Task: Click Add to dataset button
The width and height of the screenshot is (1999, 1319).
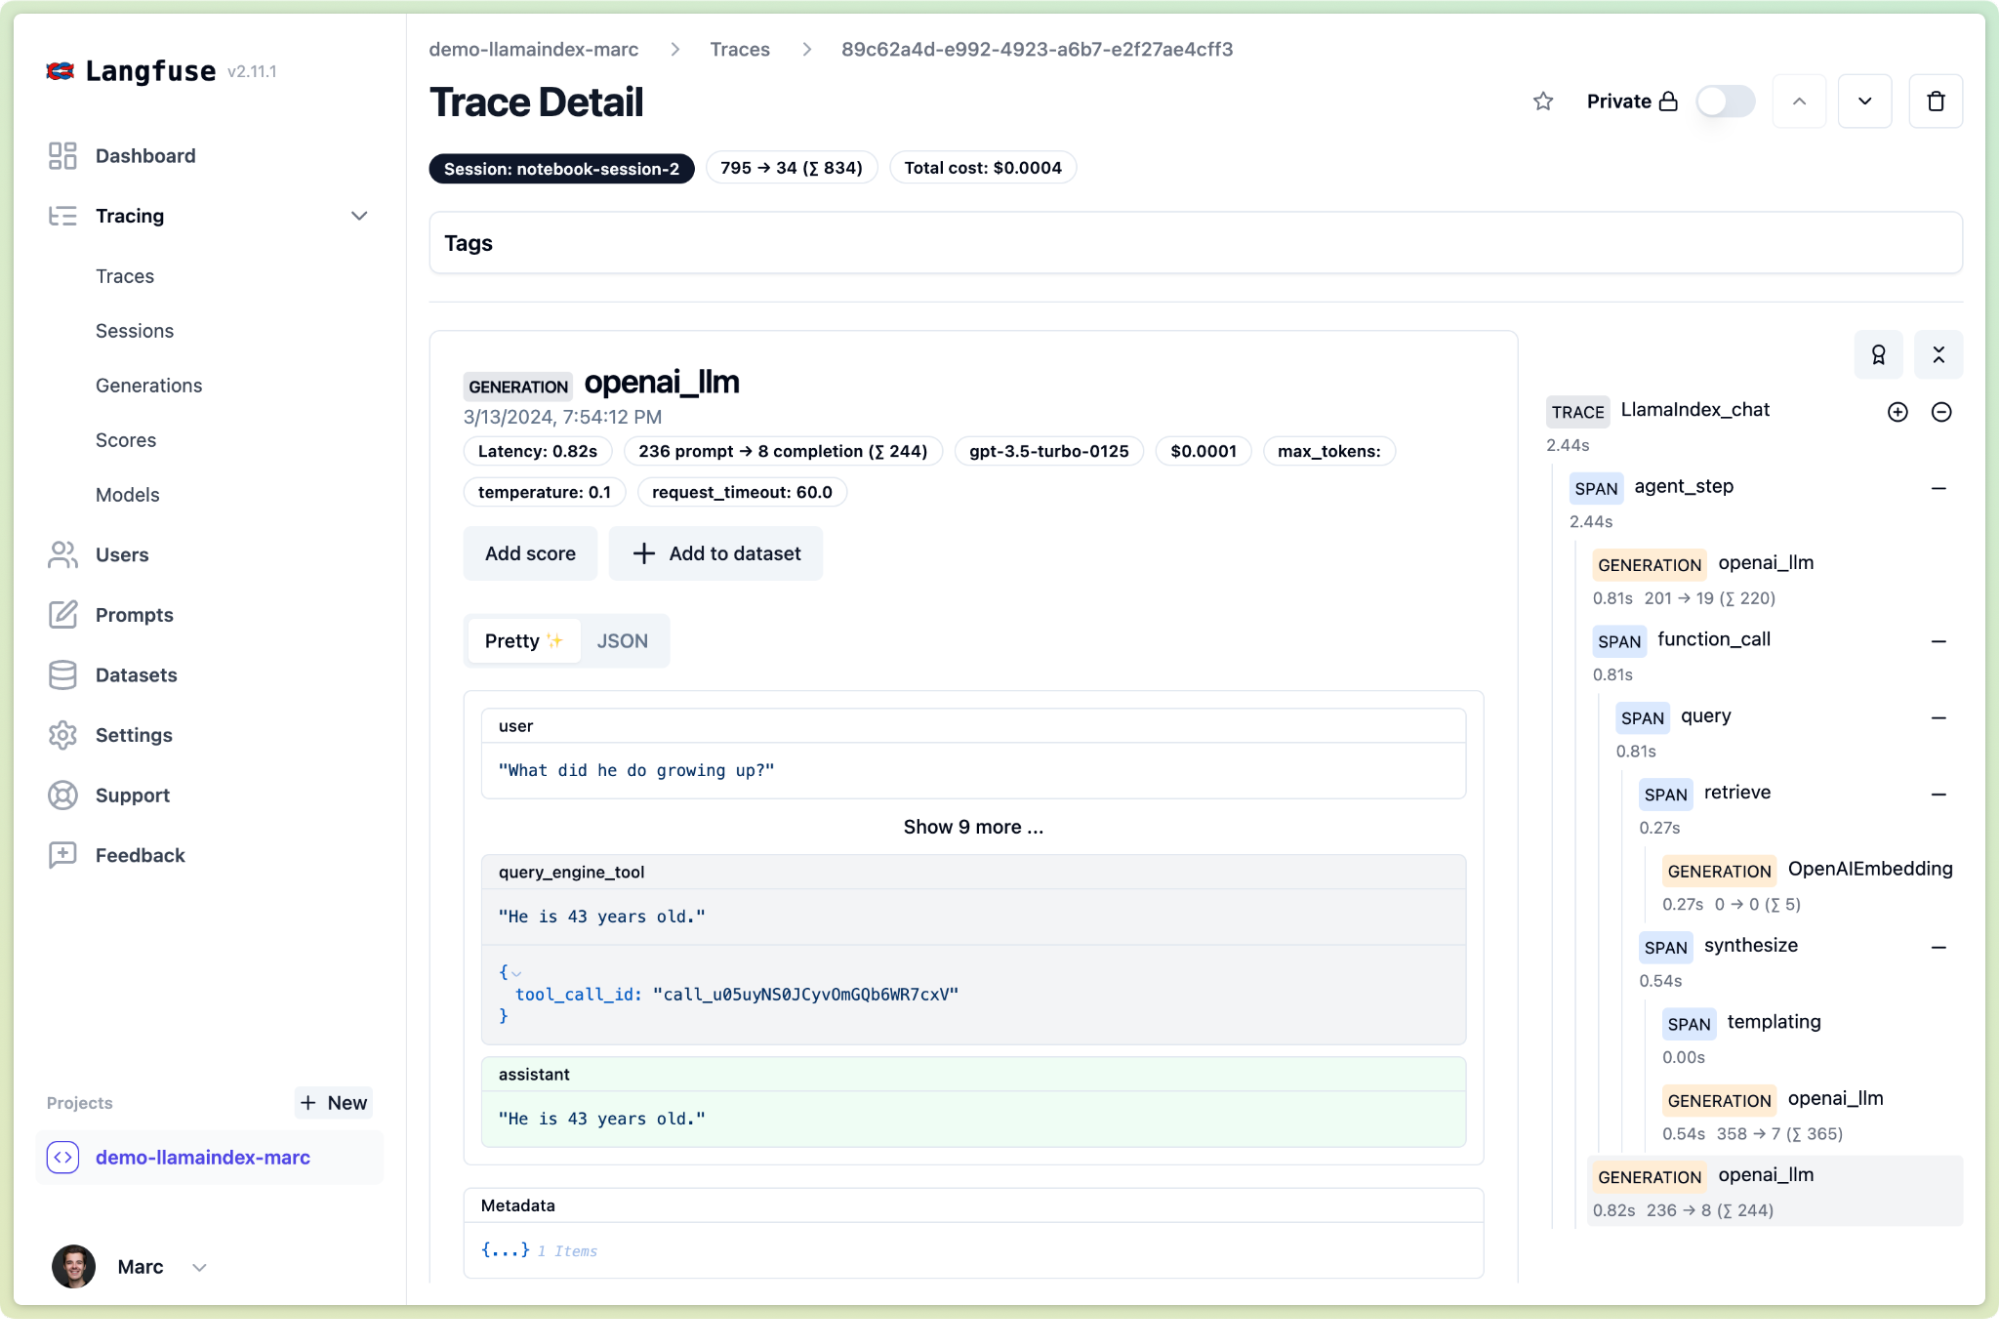Action: click(716, 553)
